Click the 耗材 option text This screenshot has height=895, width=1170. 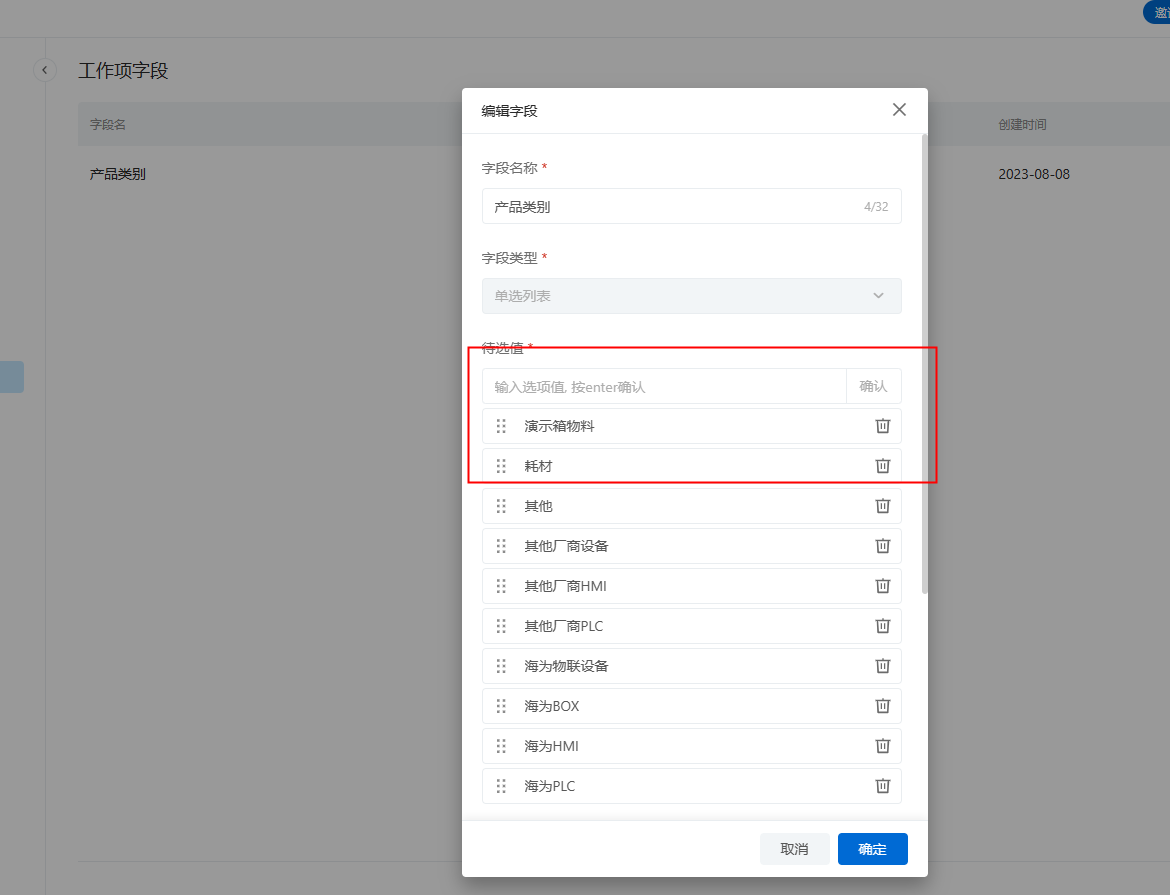[x=538, y=466]
